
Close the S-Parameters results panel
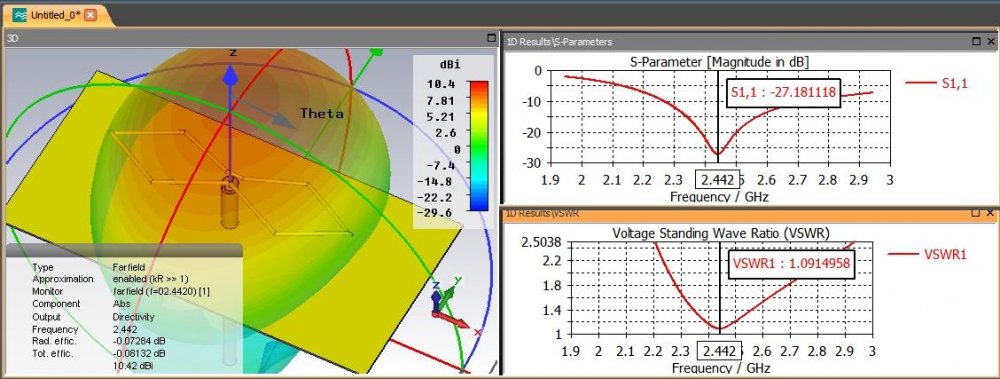pos(990,41)
